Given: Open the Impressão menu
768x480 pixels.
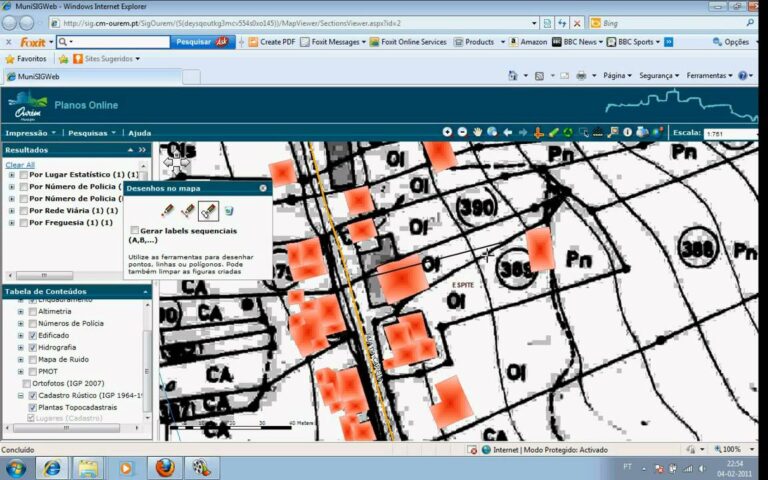Looking at the screenshot, I should 30,133.
